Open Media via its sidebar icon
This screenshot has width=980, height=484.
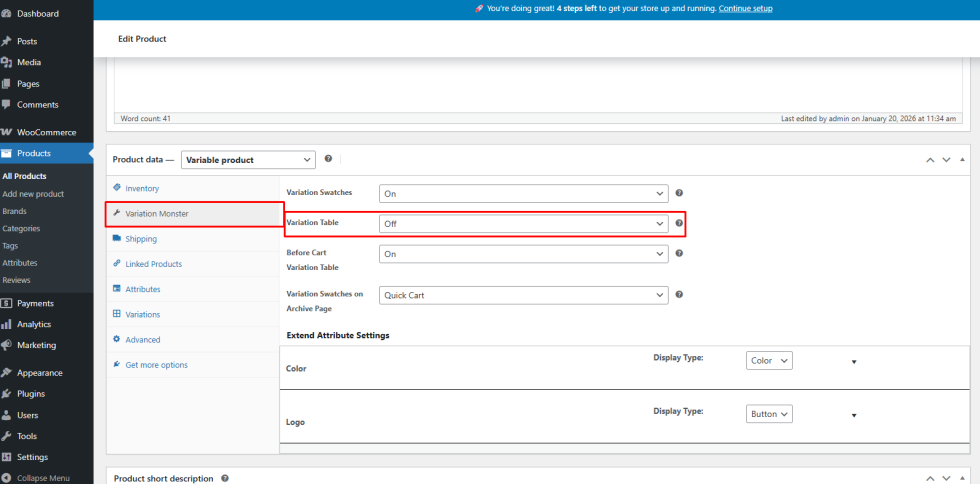tap(7, 62)
